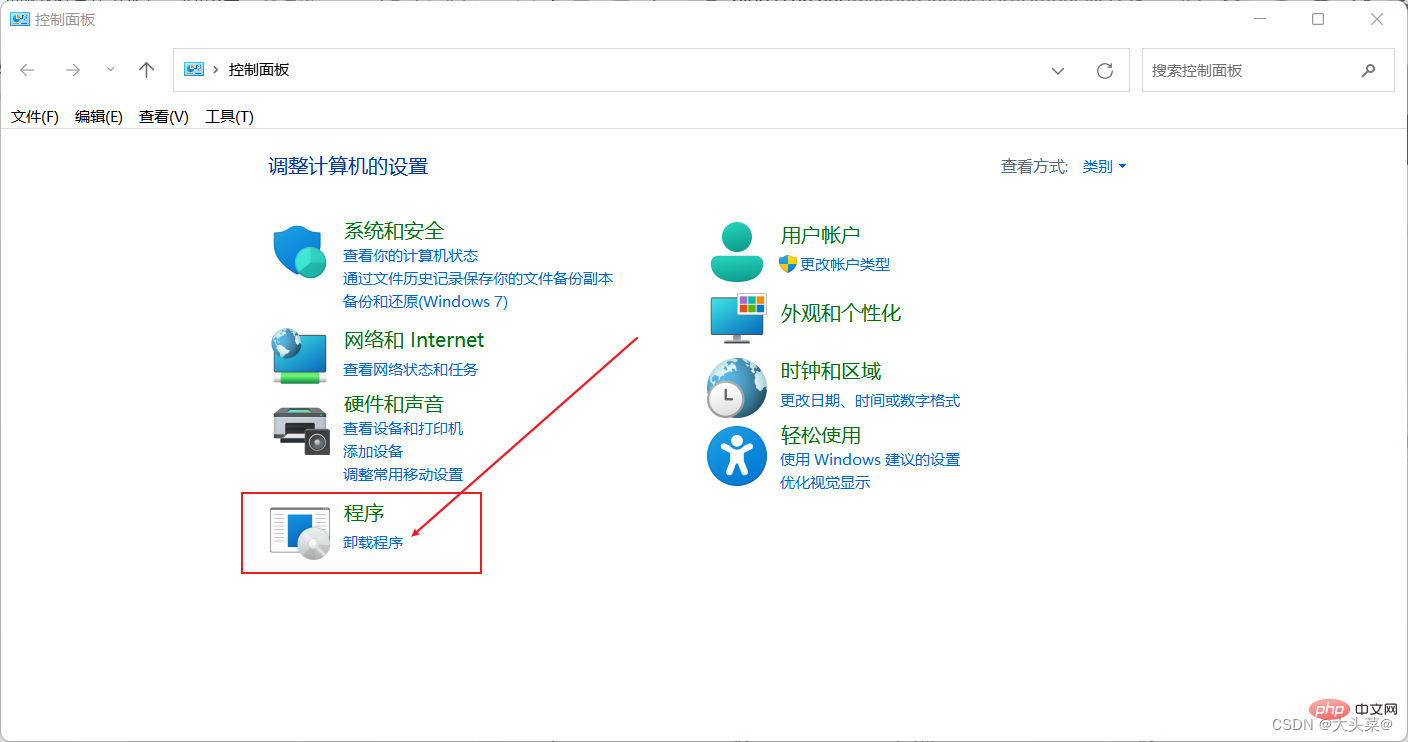Click the back navigation arrow
This screenshot has width=1408, height=742.
27,70
